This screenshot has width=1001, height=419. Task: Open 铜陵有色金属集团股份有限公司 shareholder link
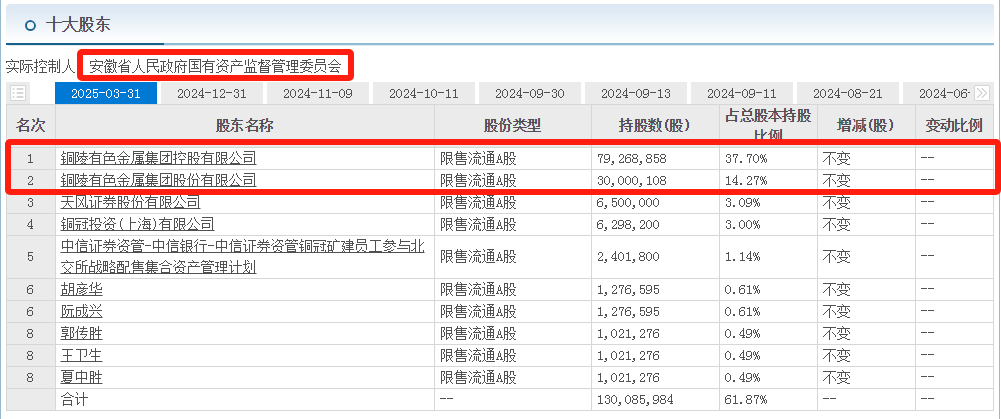158,180
